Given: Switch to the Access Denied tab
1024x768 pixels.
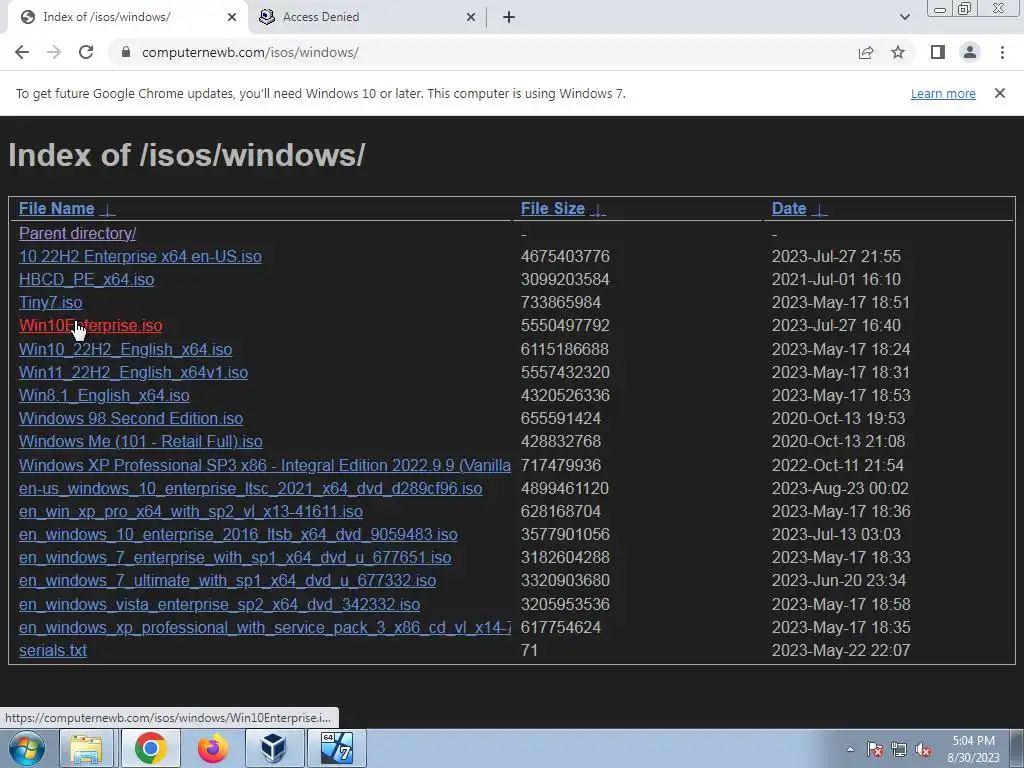Looking at the screenshot, I should [x=368, y=17].
